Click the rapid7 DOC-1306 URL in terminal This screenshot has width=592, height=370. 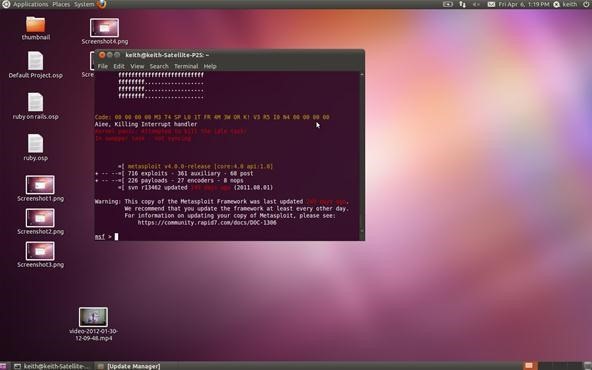click(x=207, y=223)
